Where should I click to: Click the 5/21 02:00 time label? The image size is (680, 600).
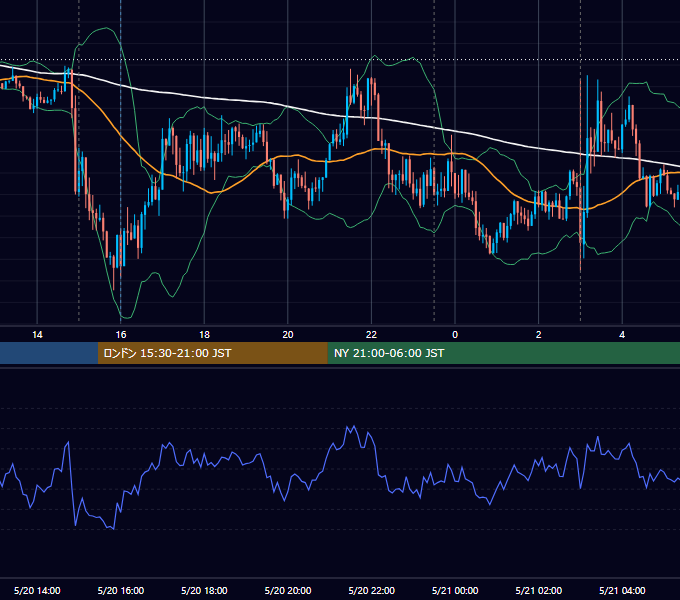539,590
